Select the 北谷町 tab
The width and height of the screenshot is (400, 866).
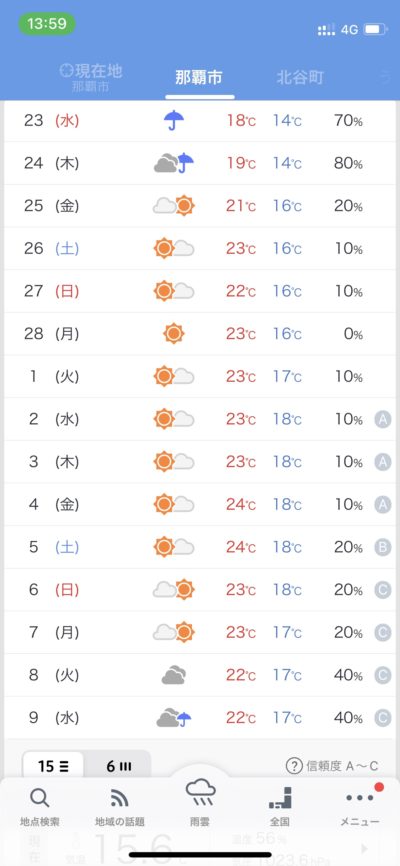(299, 77)
